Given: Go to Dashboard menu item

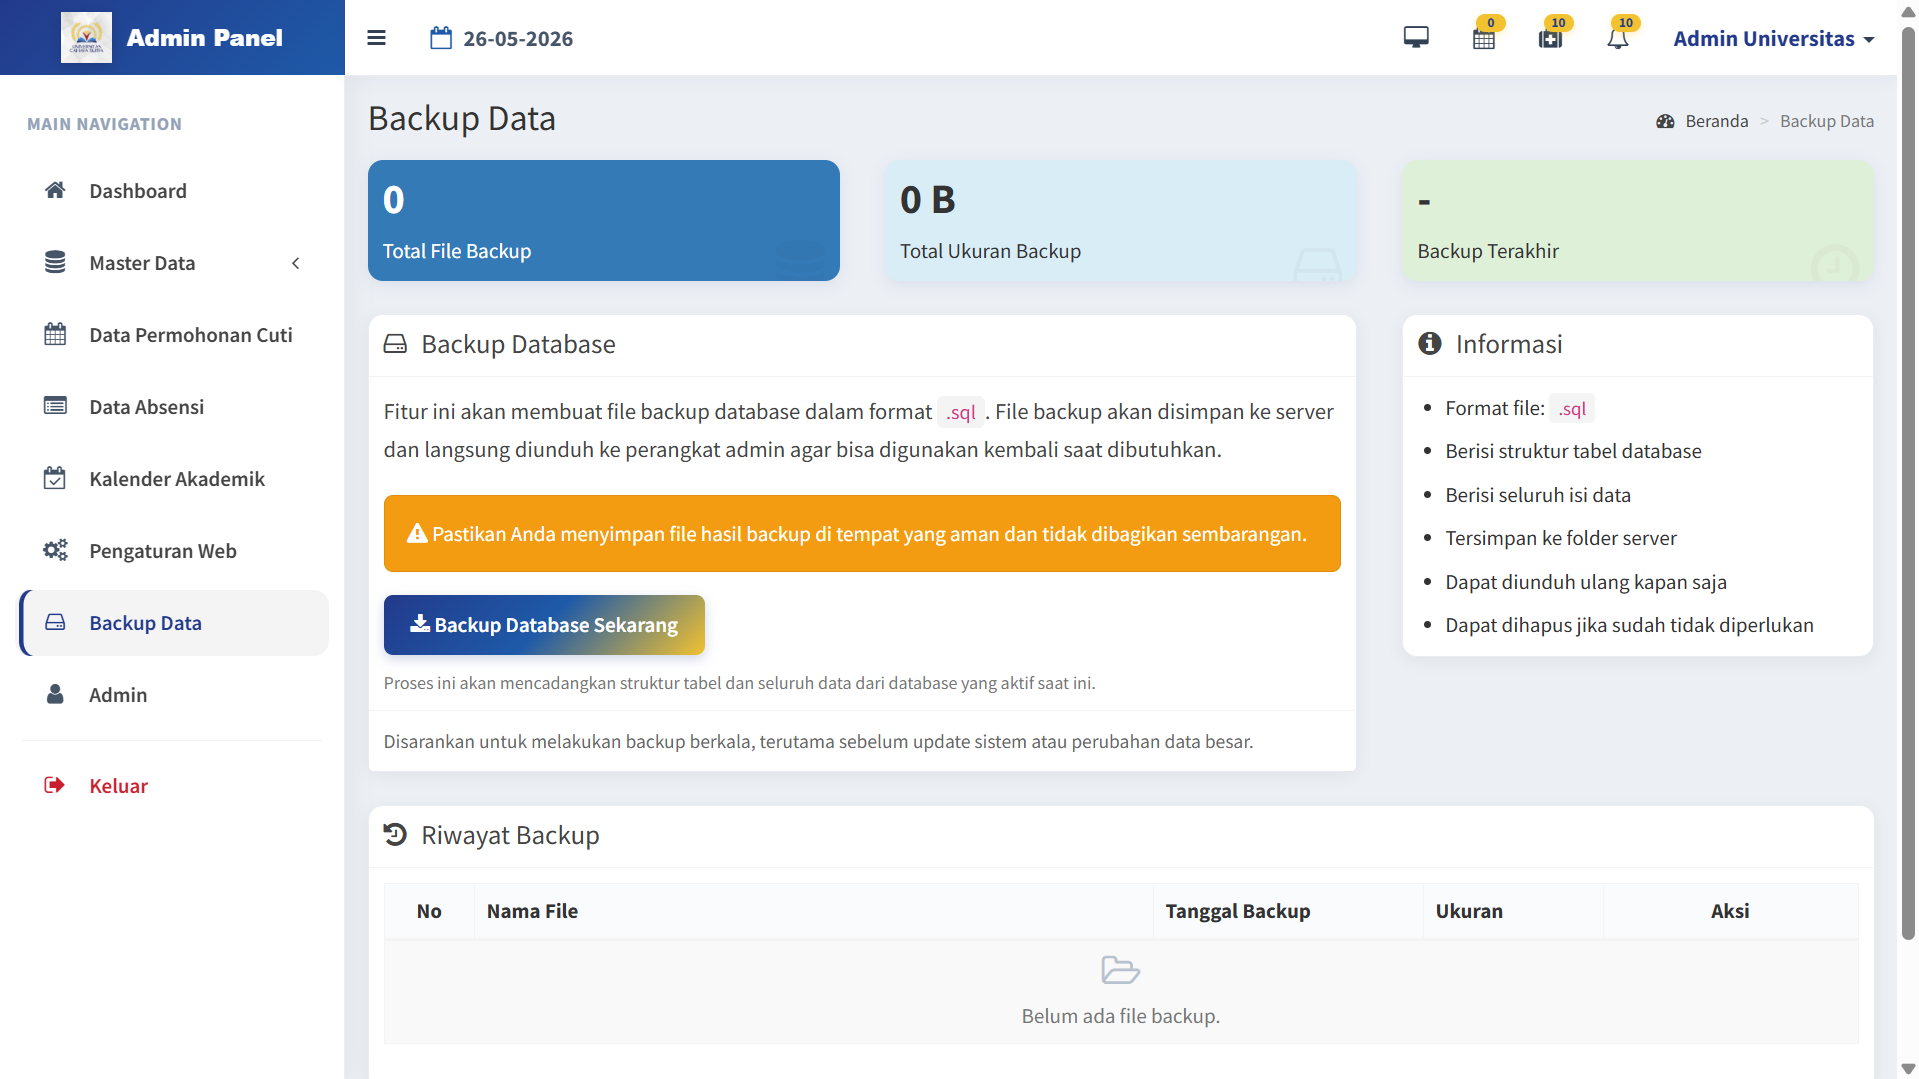Looking at the screenshot, I should click(174, 191).
